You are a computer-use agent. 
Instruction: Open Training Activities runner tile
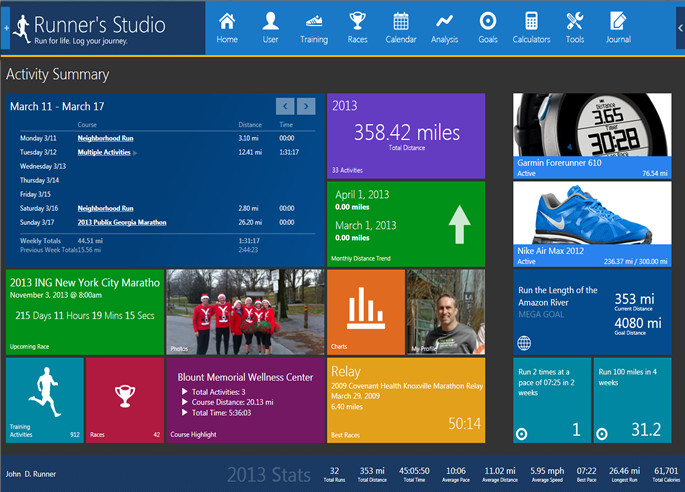45,400
